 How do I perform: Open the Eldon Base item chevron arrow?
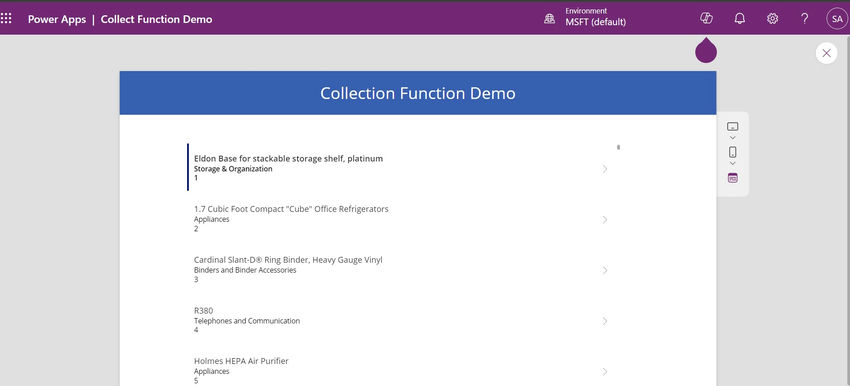(x=605, y=169)
